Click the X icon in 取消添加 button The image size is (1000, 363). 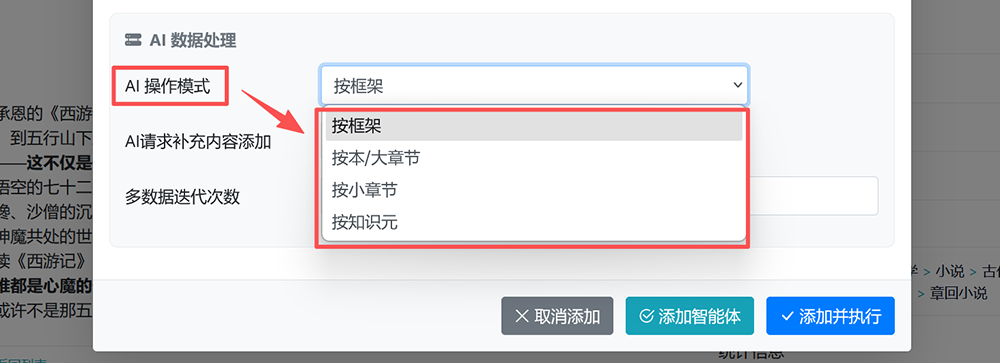pyautogui.click(x=522, y=316)
